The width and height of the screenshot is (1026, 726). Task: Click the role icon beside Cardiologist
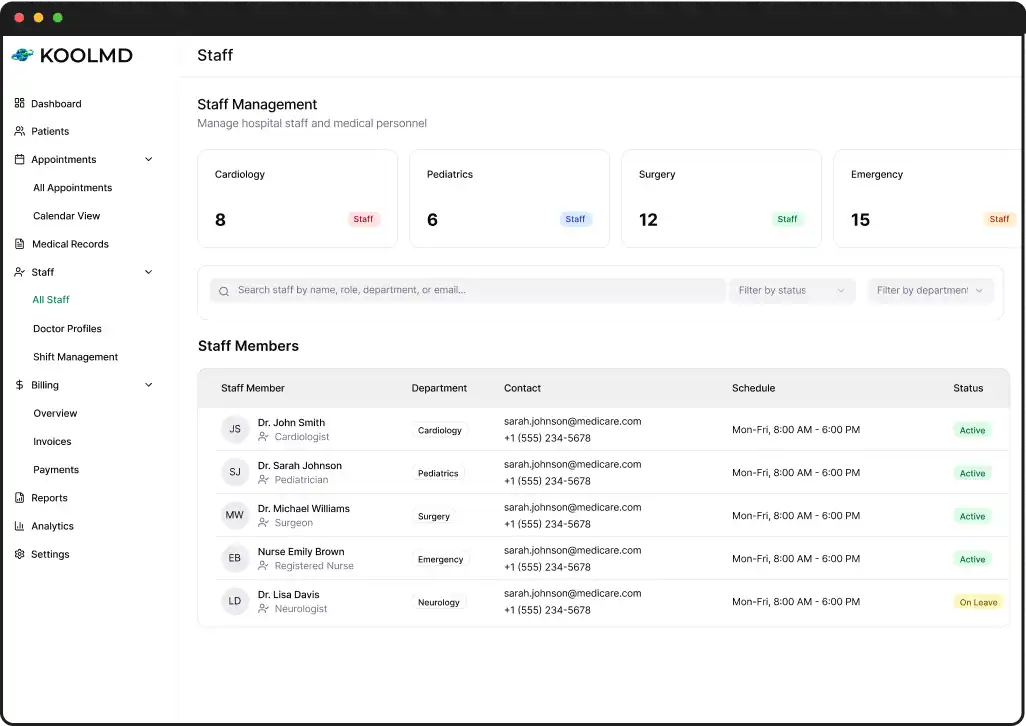tap(263, 437)
